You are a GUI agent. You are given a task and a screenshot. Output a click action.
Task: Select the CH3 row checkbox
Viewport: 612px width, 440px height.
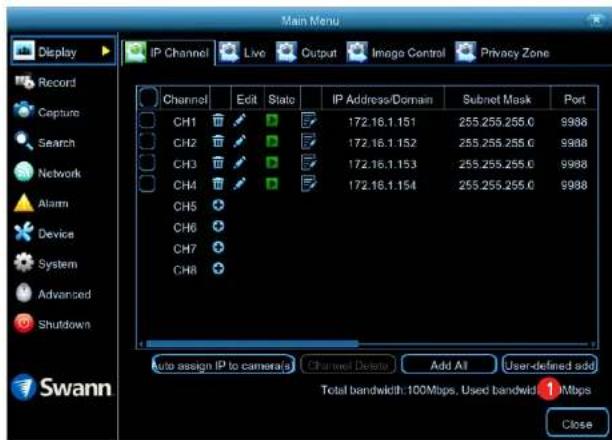(147, 162)
